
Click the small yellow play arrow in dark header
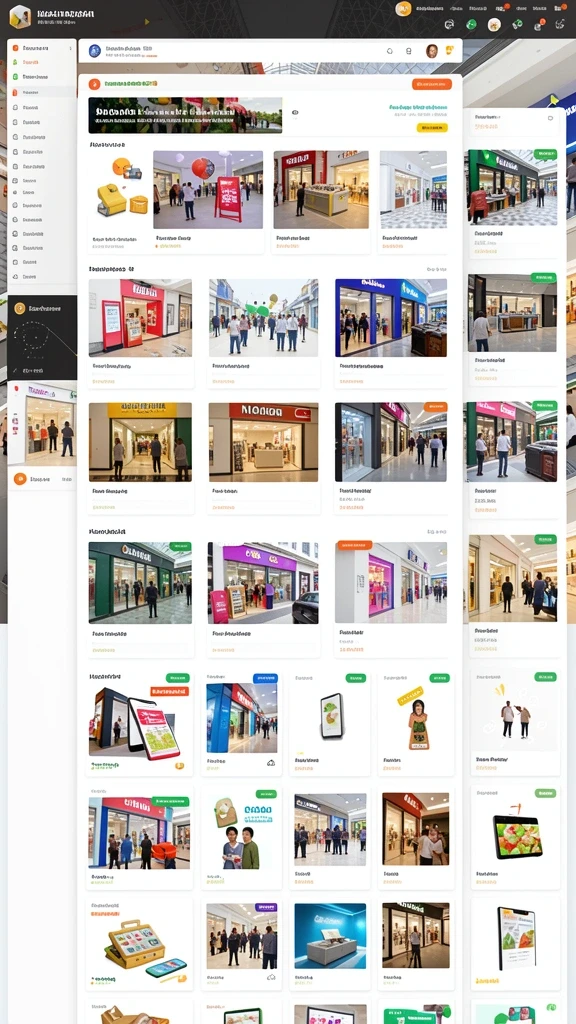[147, 22]
